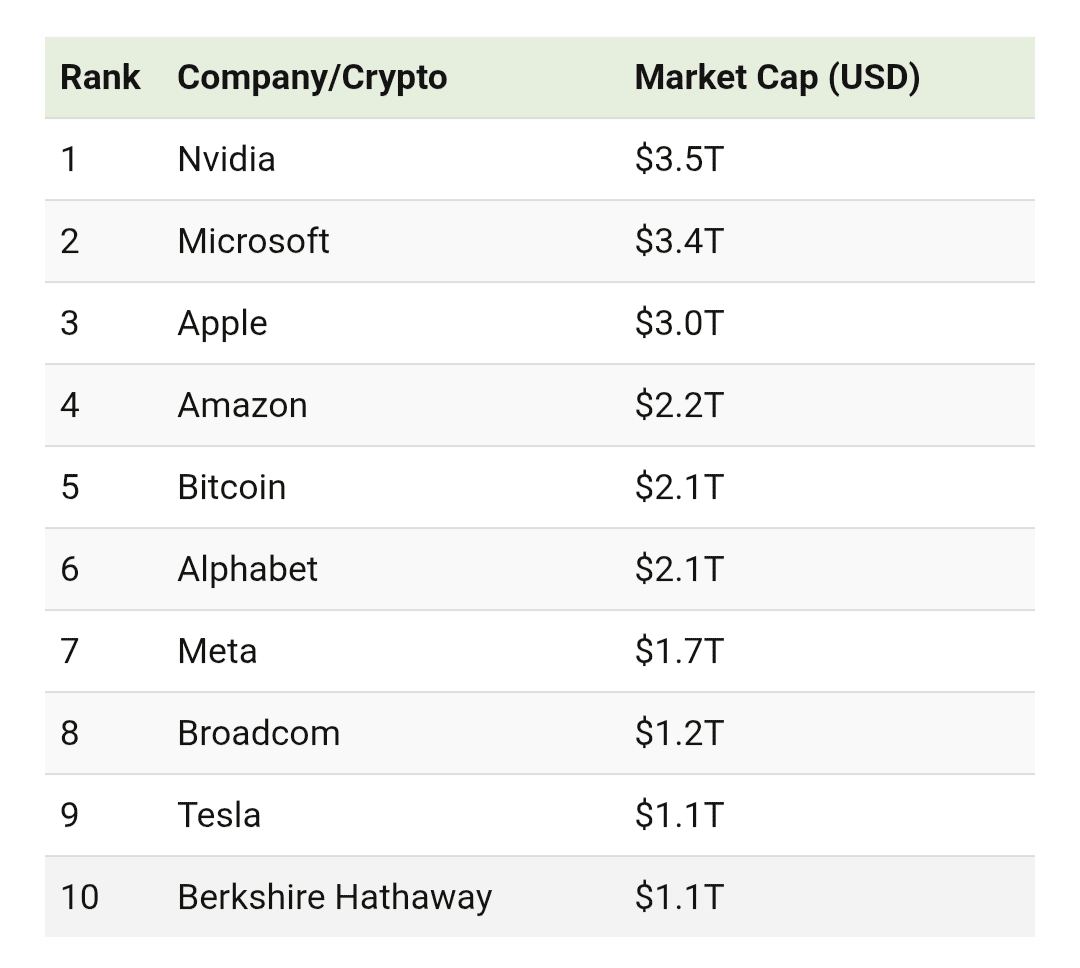Select the Nvidia company name cell

226,160
